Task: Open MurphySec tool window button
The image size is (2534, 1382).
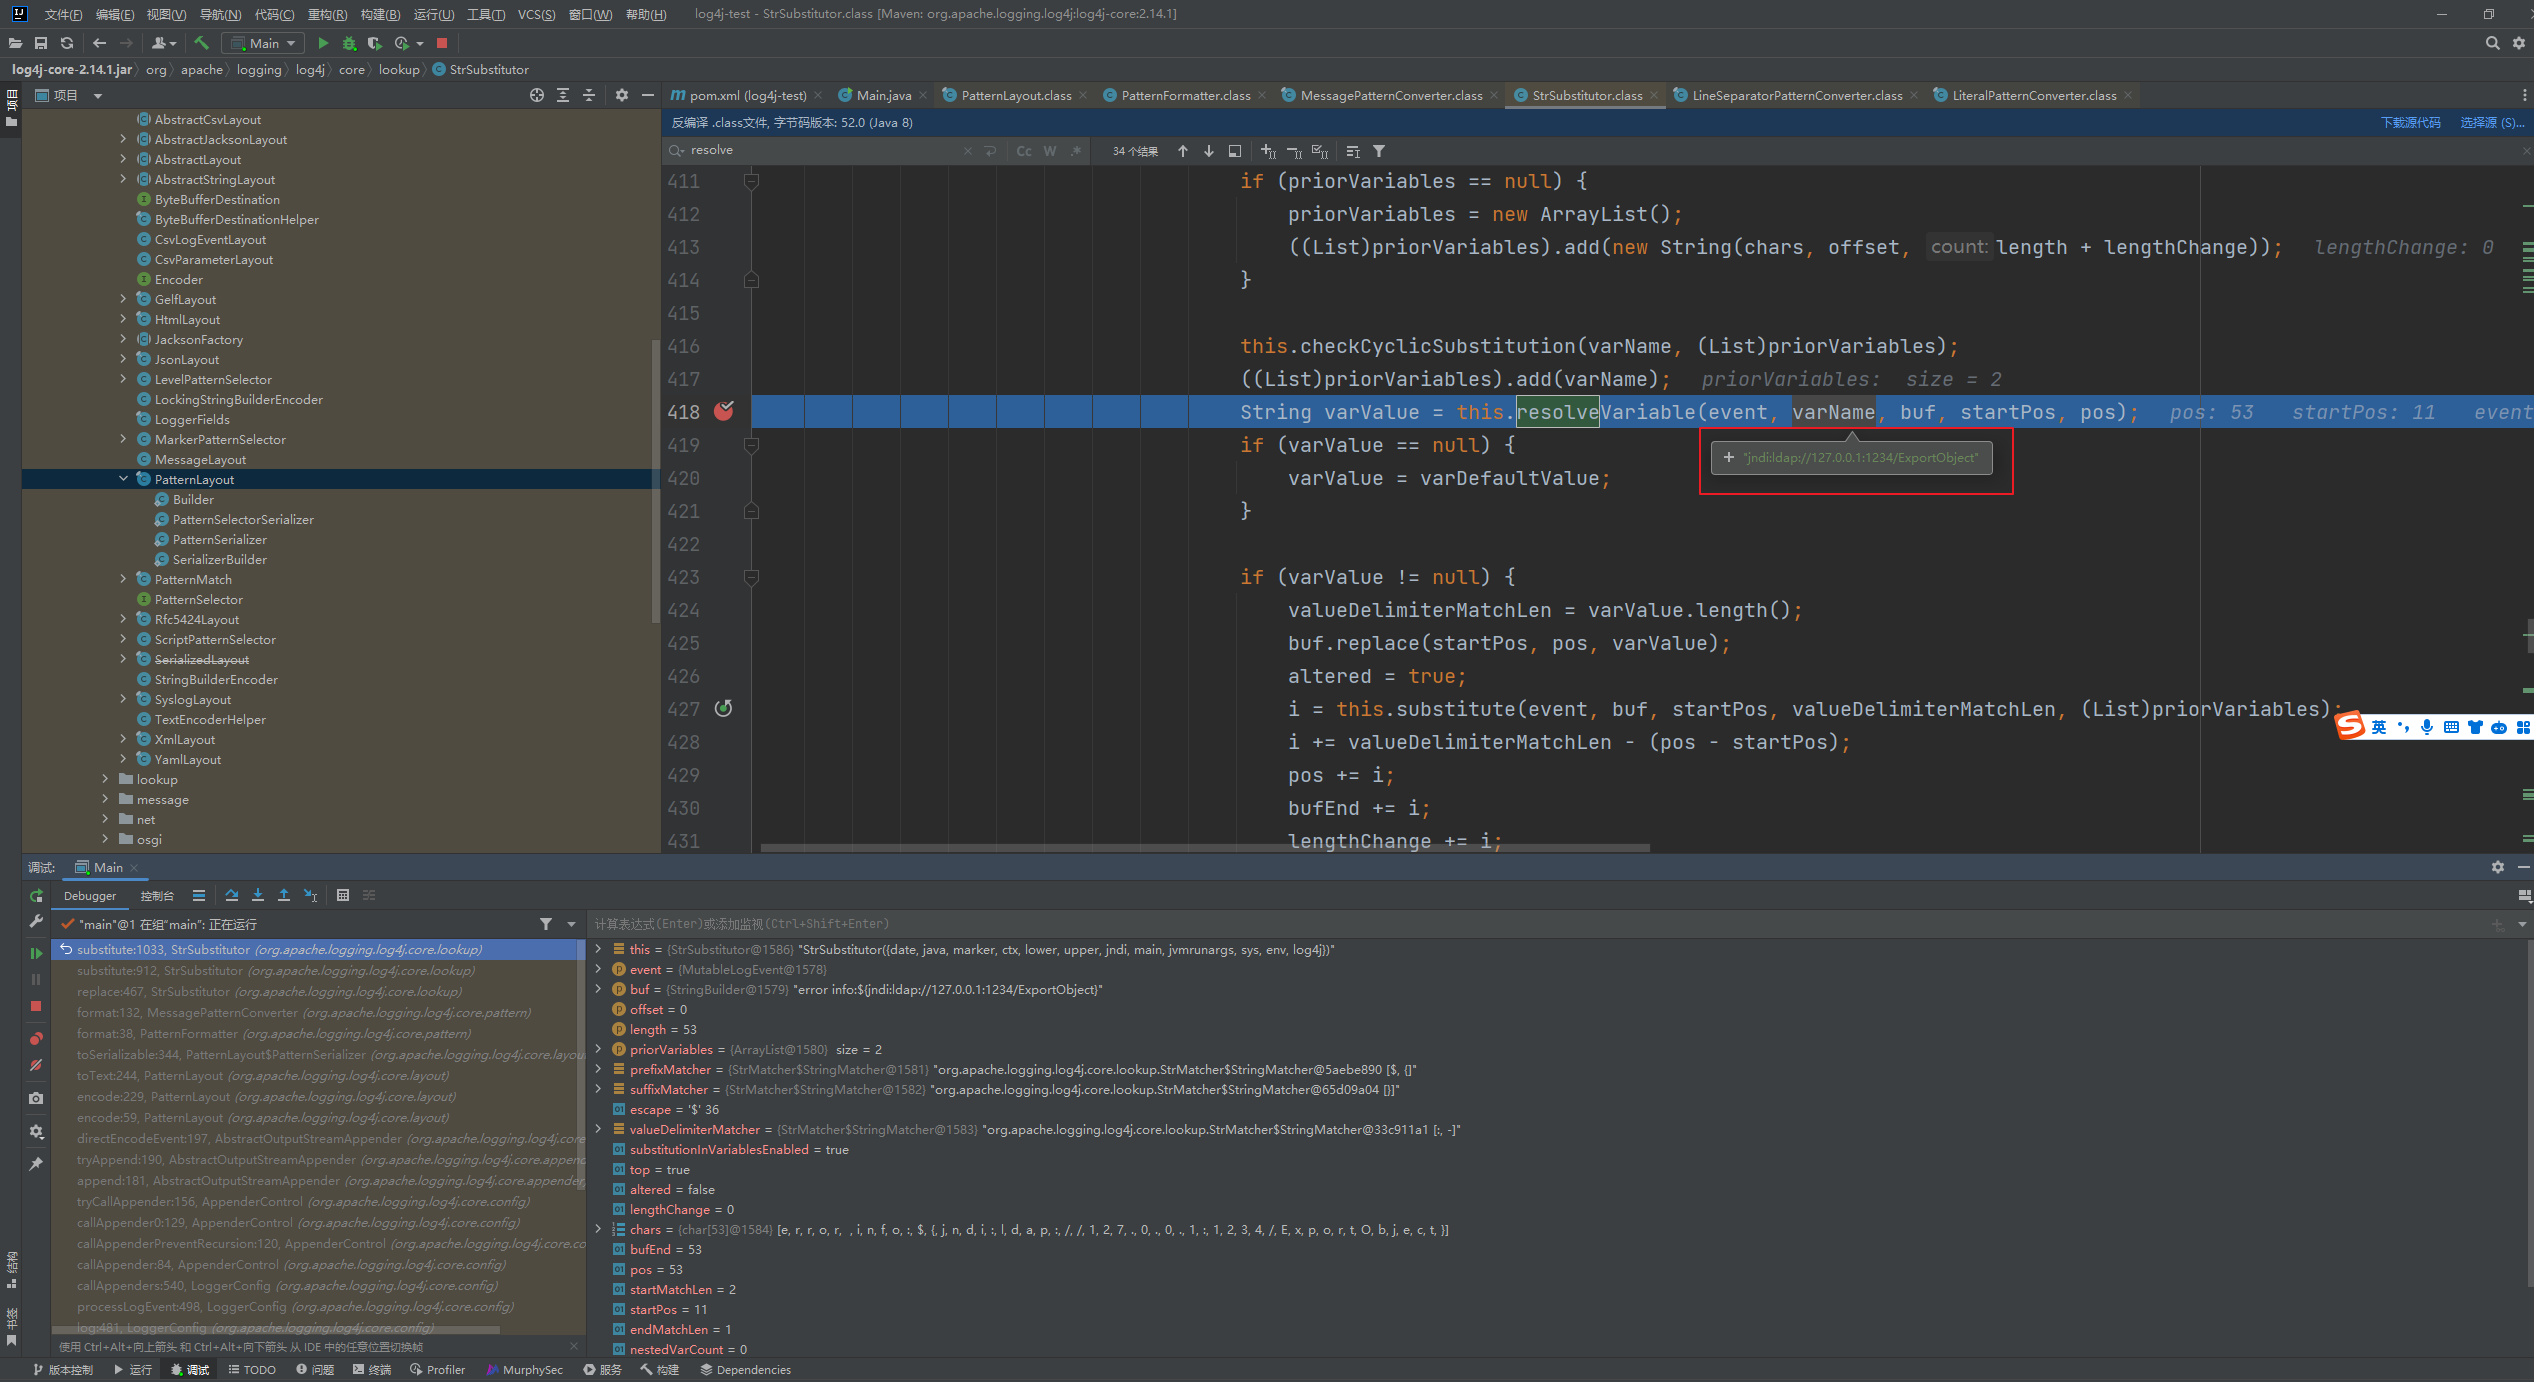Action: coord(525,1370)
